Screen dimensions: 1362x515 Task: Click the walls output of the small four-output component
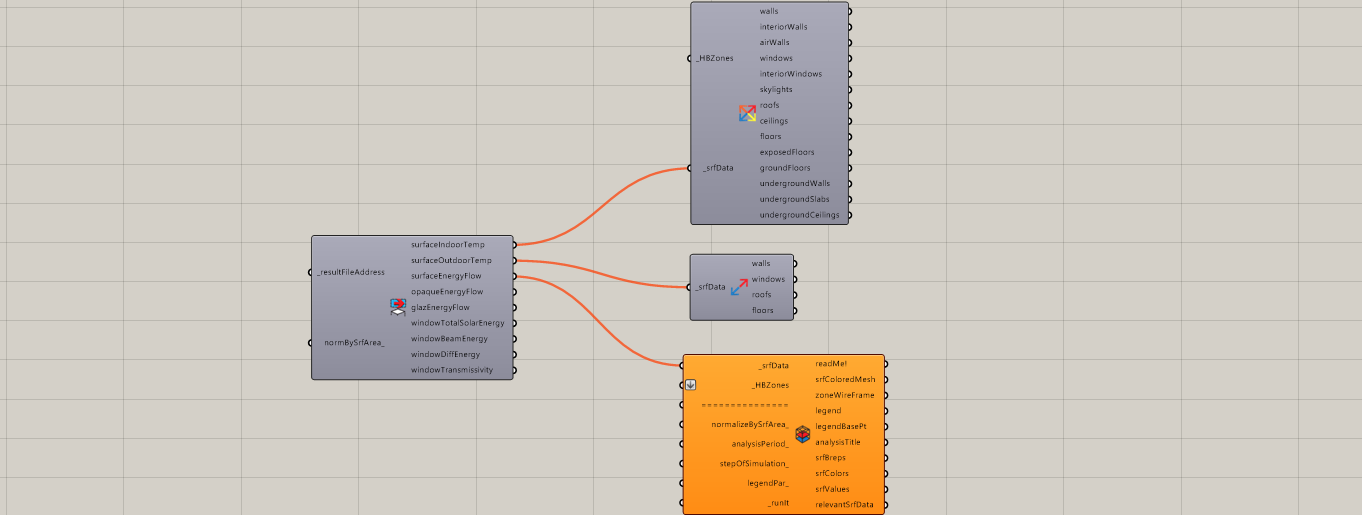click(761, 264)
